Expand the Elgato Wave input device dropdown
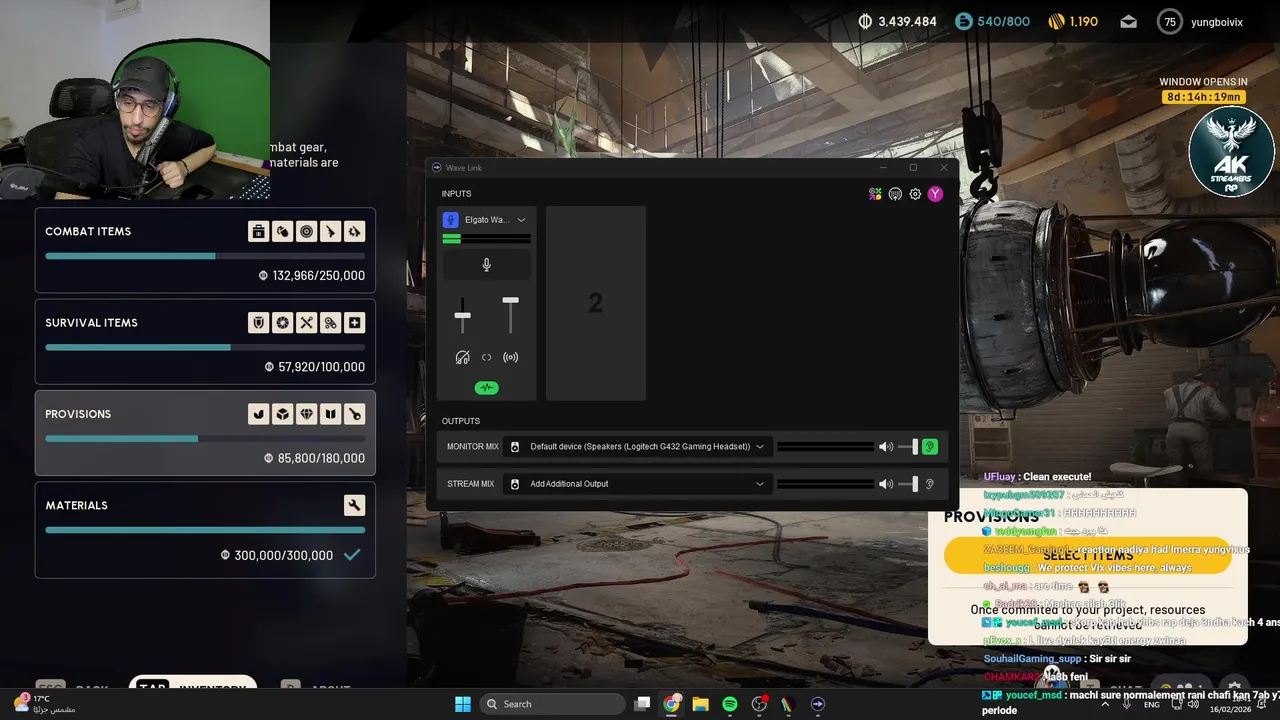1280x720 pixels. pos(521,220)
